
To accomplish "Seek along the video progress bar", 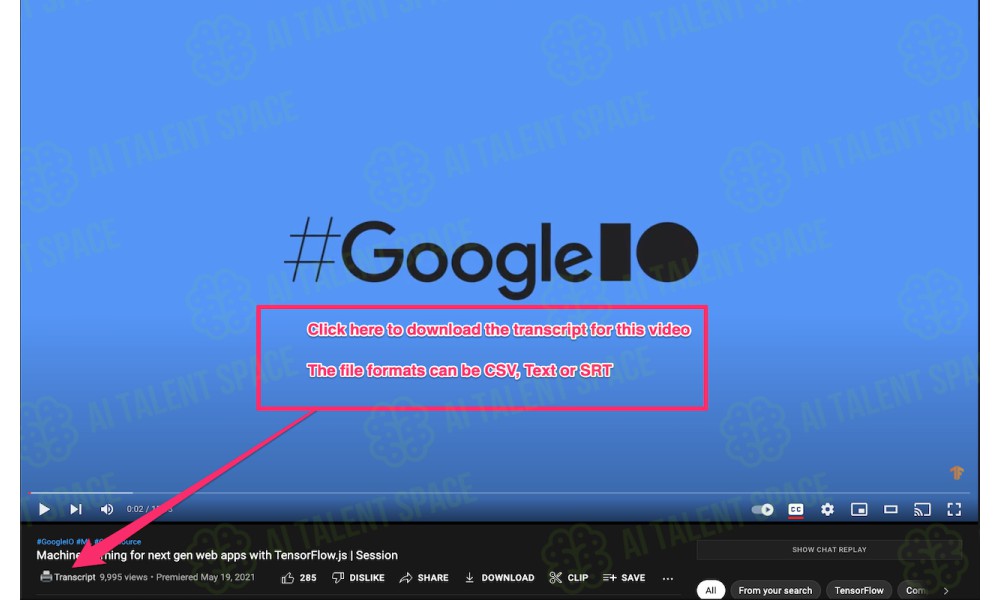I will 499,493.
